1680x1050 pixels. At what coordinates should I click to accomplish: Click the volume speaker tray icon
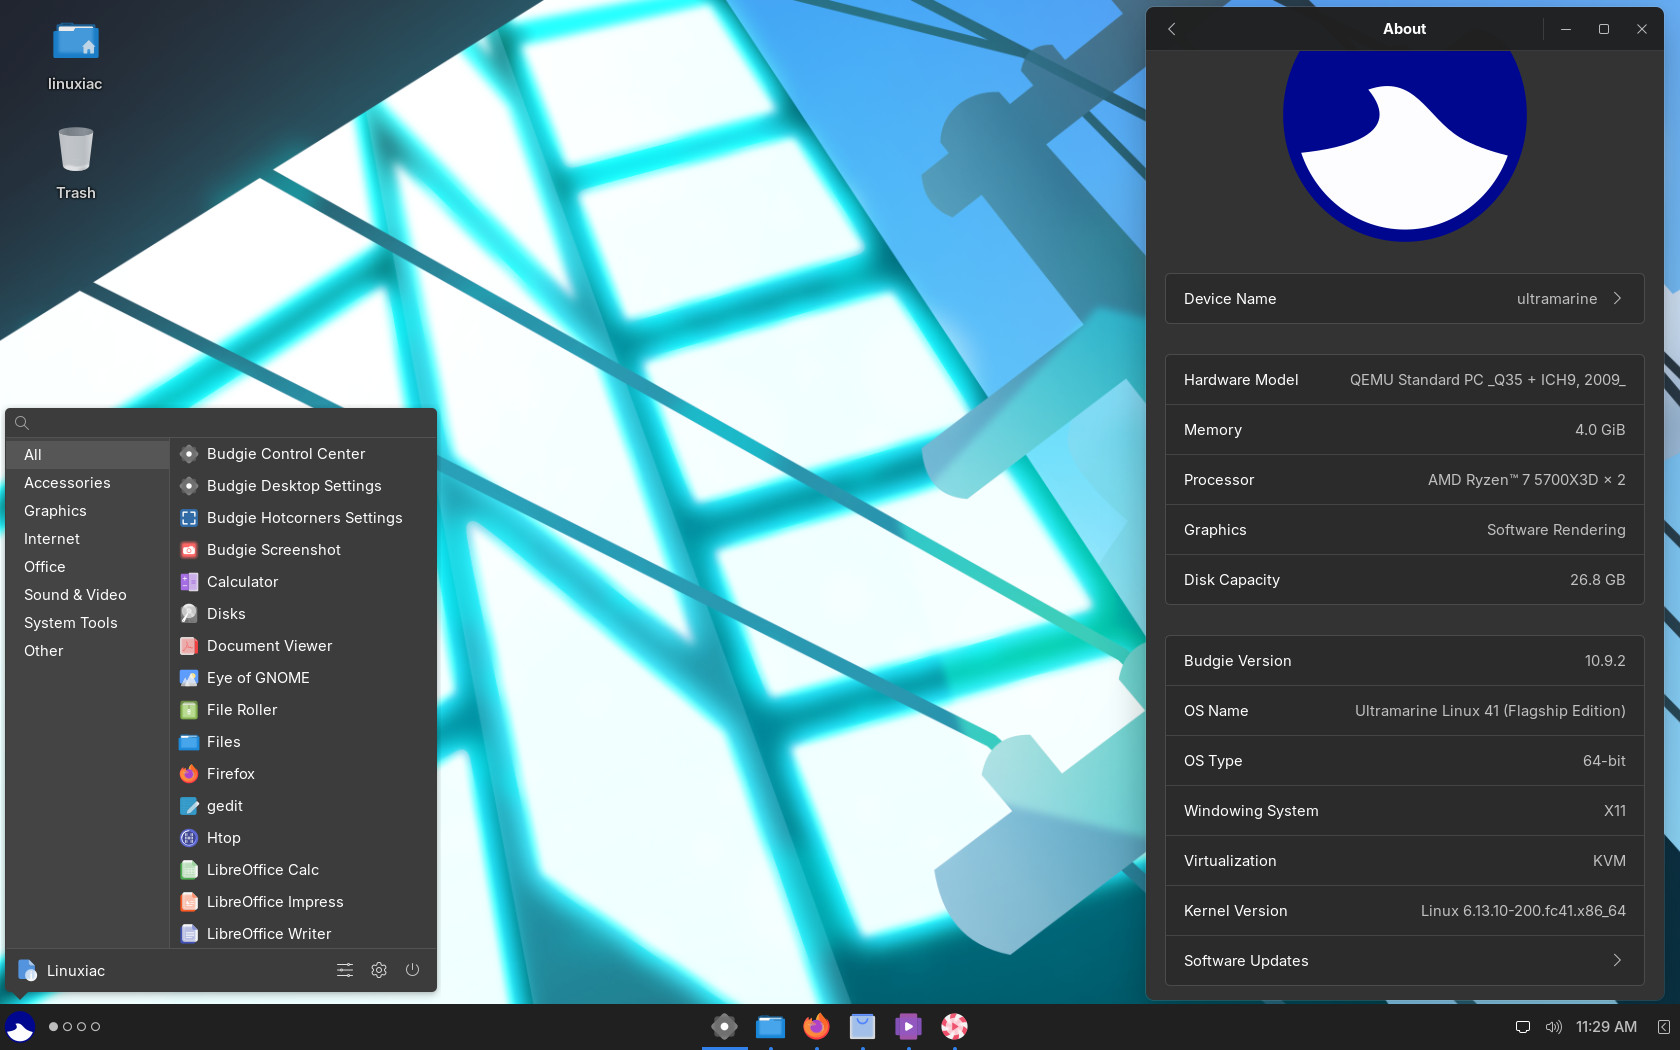coord(1553,1027)
